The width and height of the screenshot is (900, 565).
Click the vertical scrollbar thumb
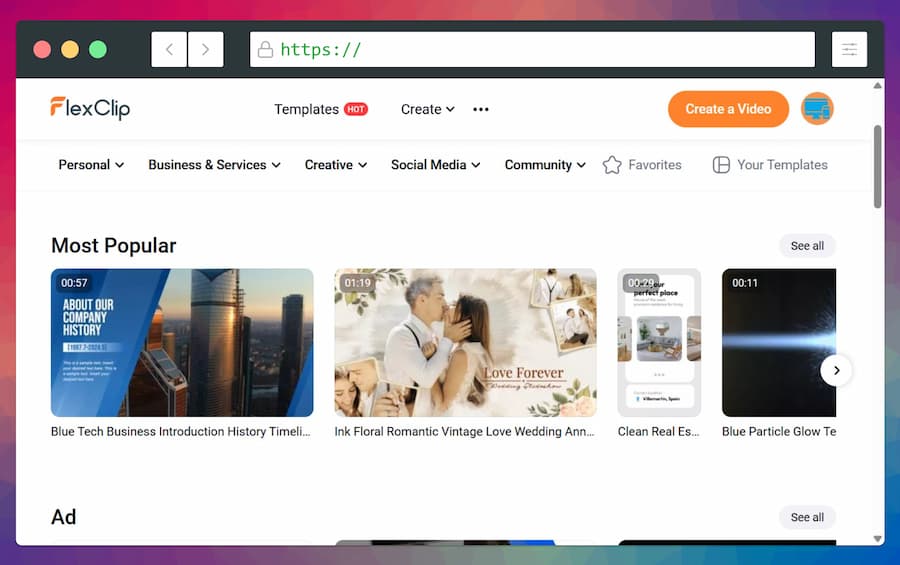tap(878, 167)
